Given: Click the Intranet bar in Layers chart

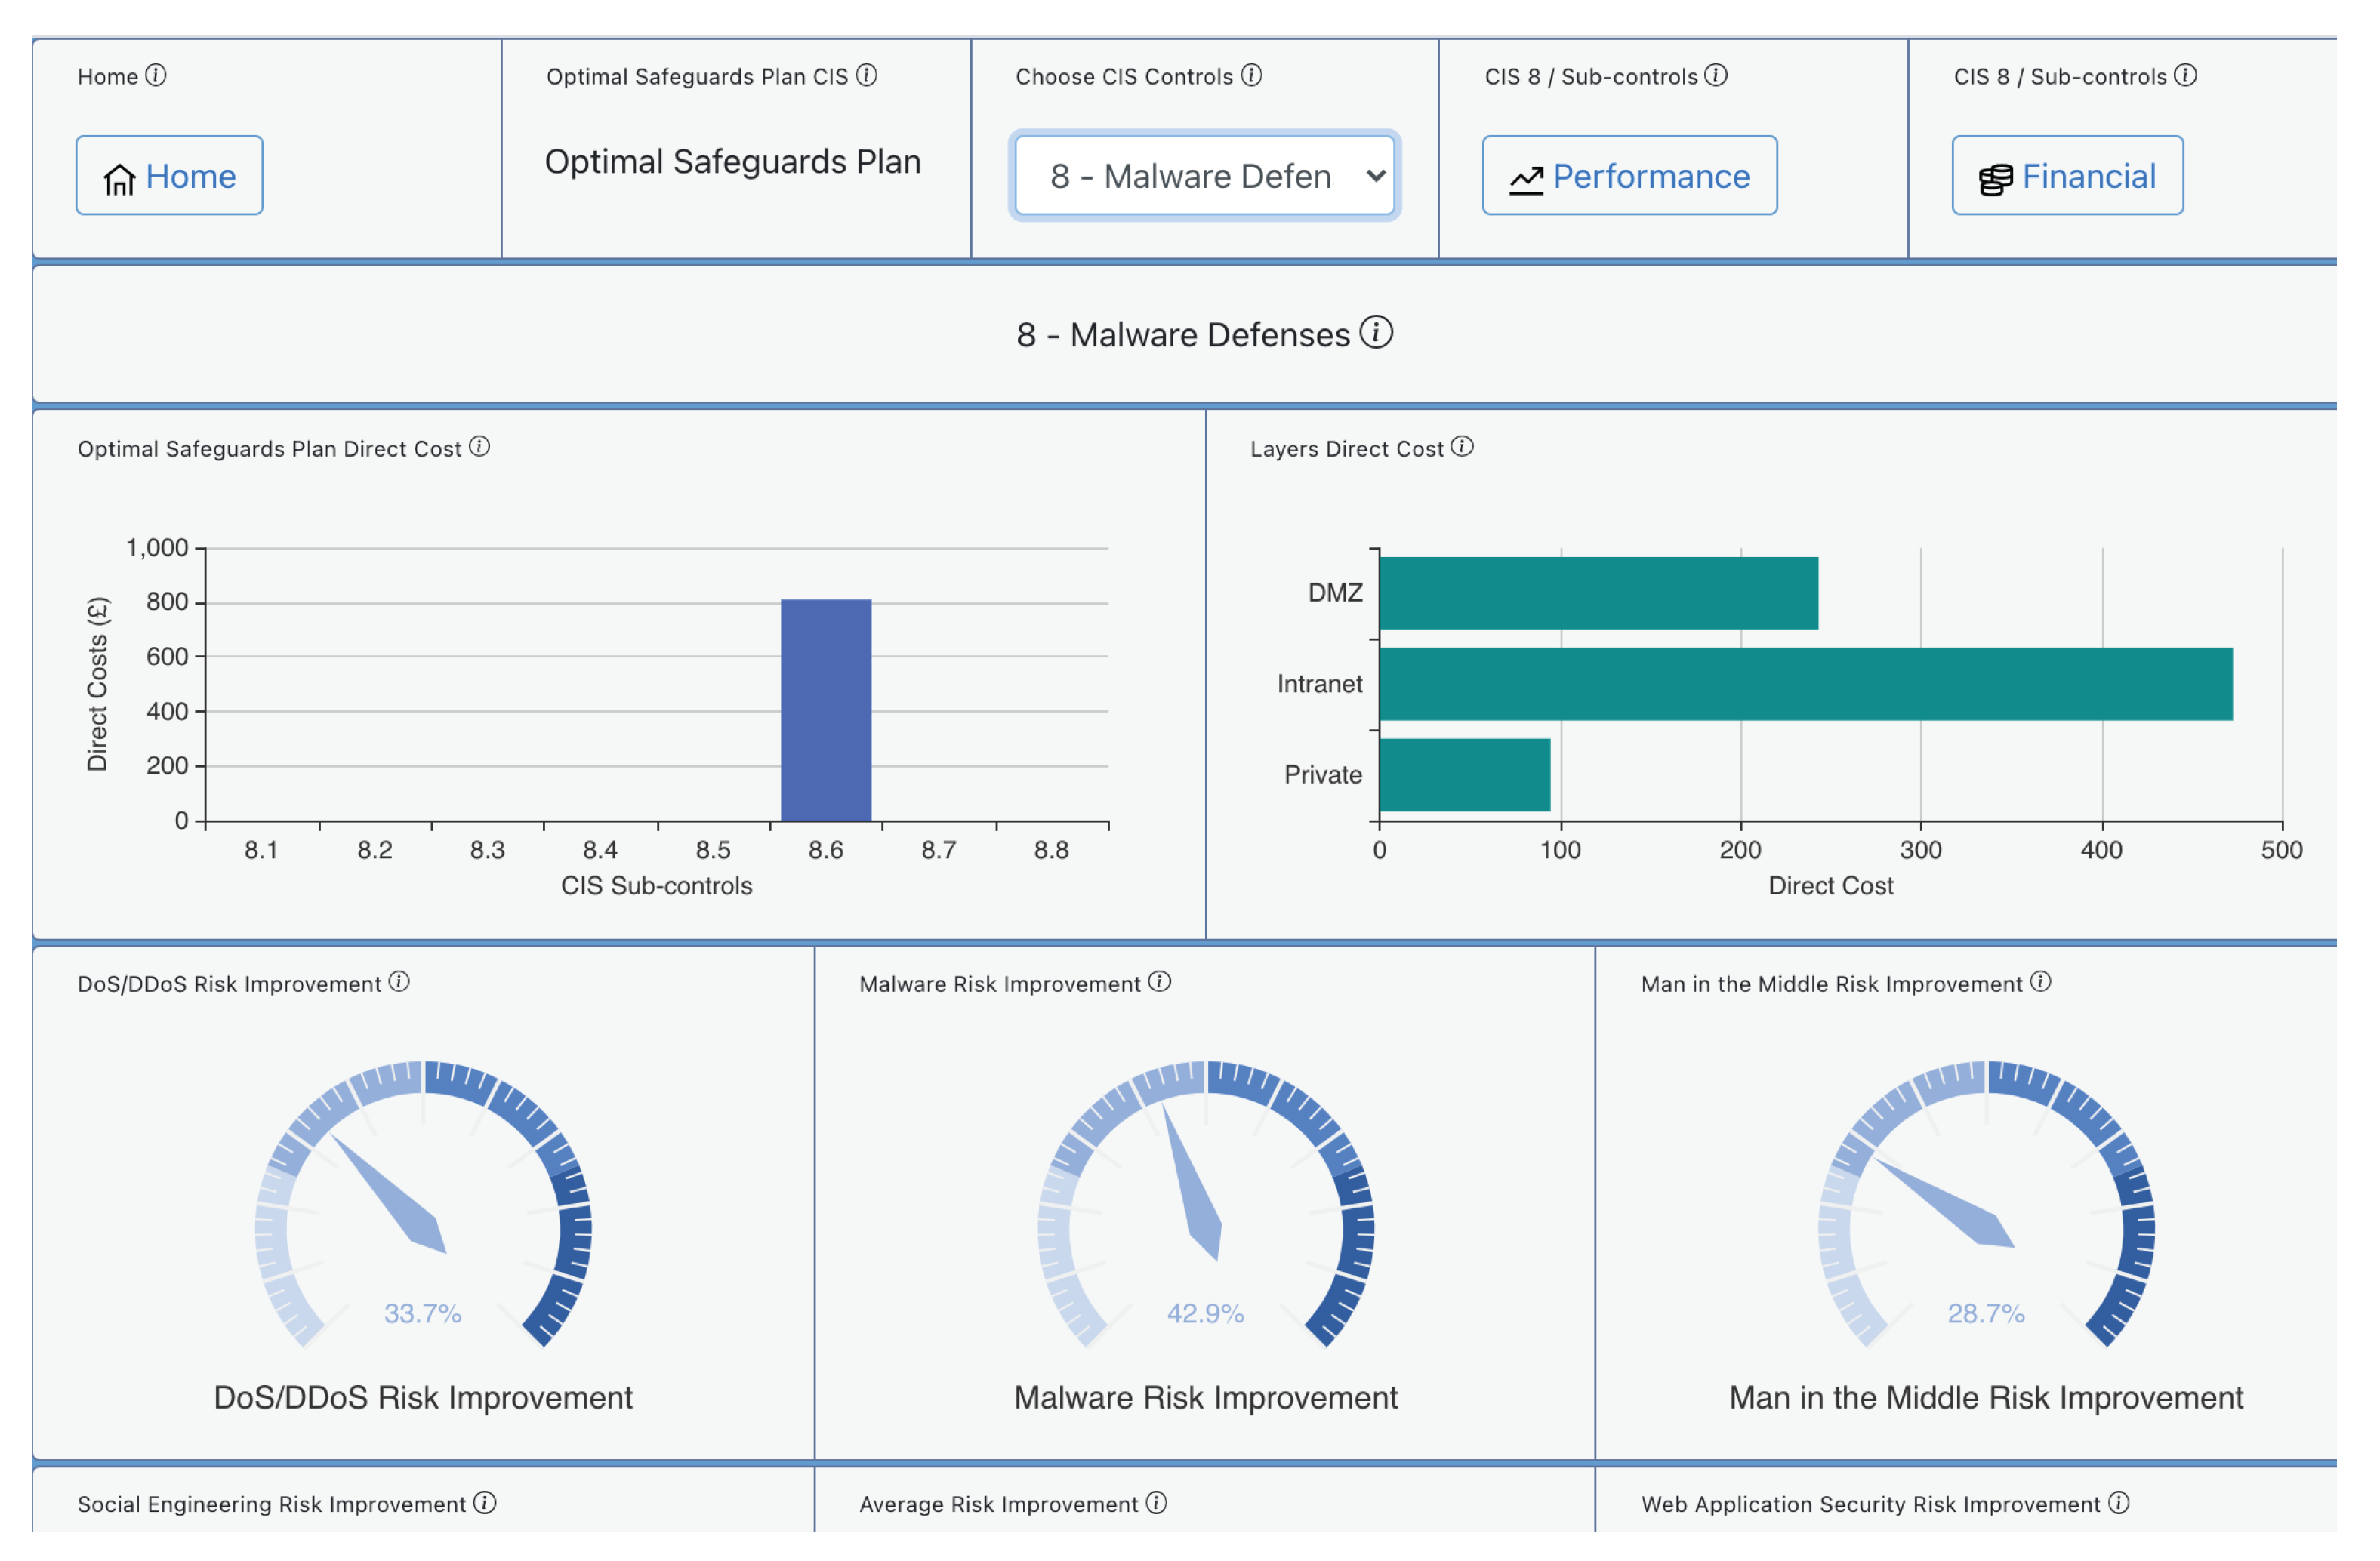Looking at the screenshot, I should pyautogui.click(x=1805, y=684).
